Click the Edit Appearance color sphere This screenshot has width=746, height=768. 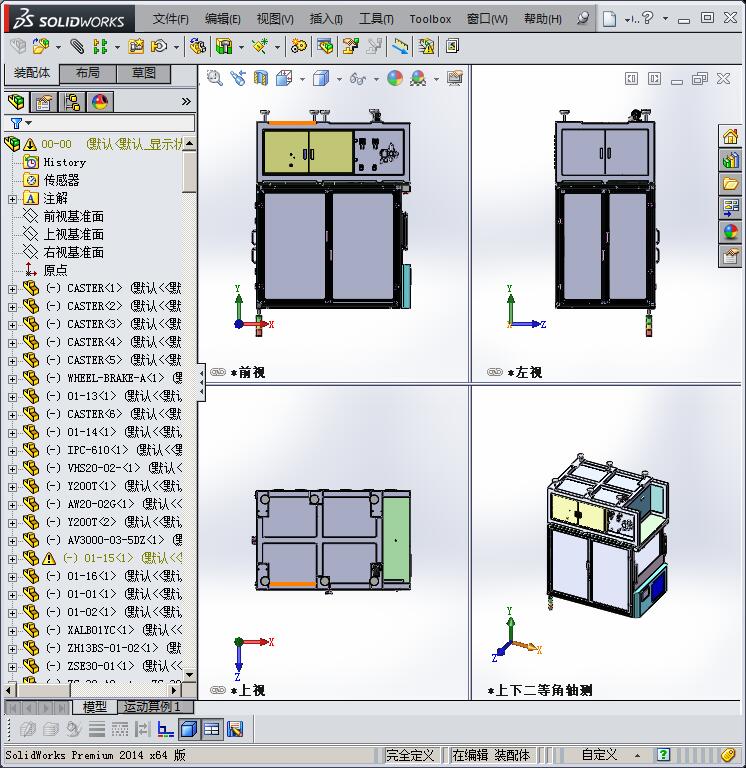click(395, 78)
